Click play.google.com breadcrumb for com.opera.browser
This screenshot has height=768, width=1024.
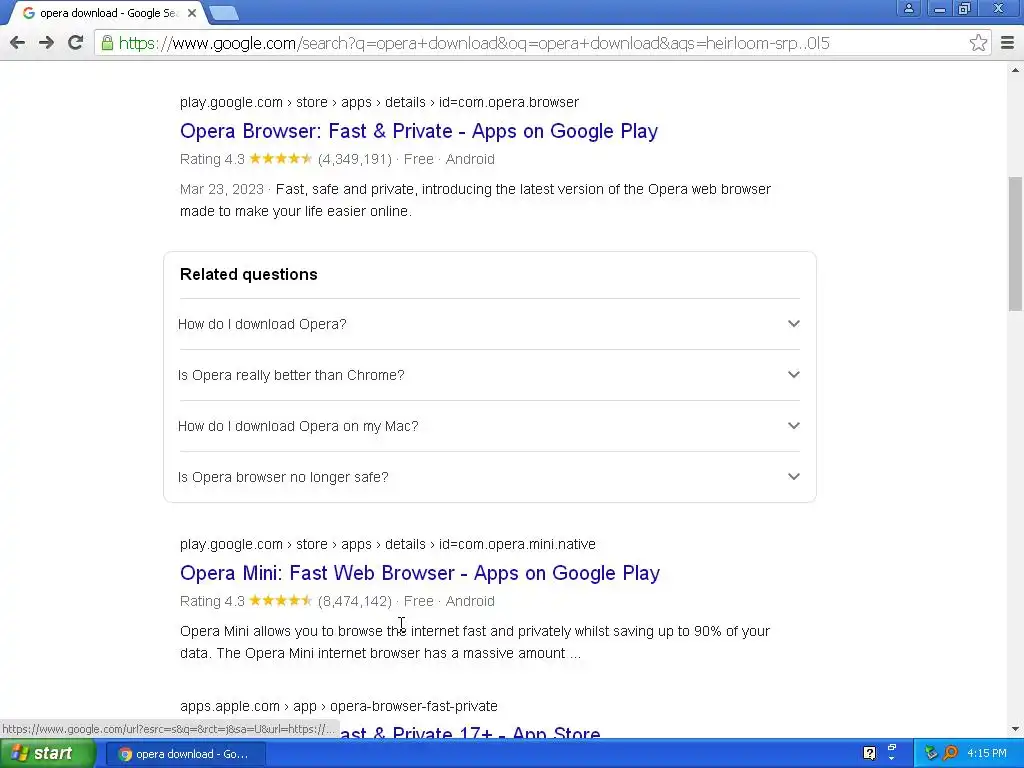coord(379,103)
